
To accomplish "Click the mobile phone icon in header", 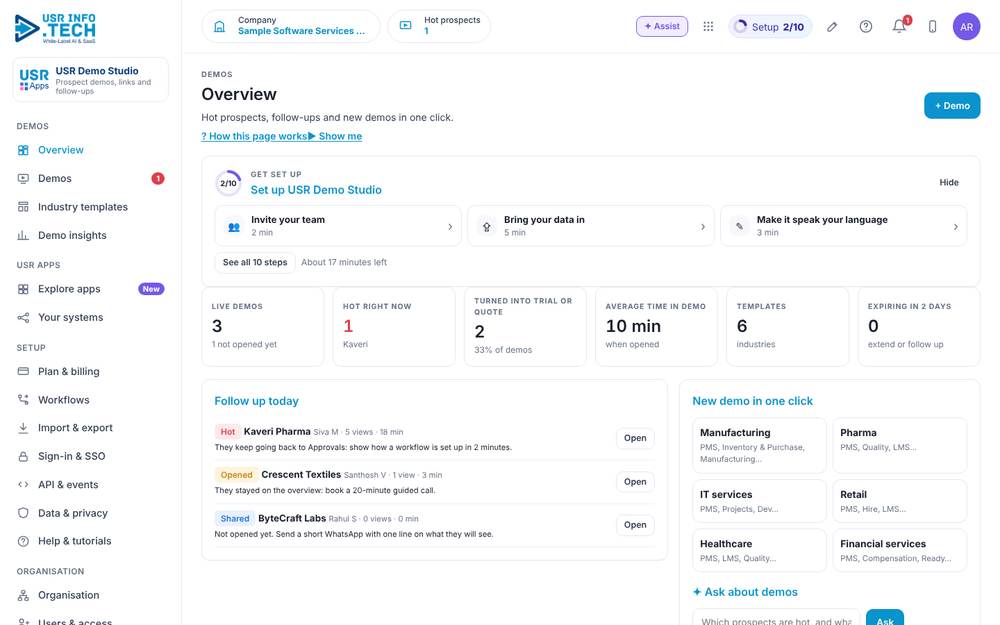I will pyautogui.click(x=932, y=26).
